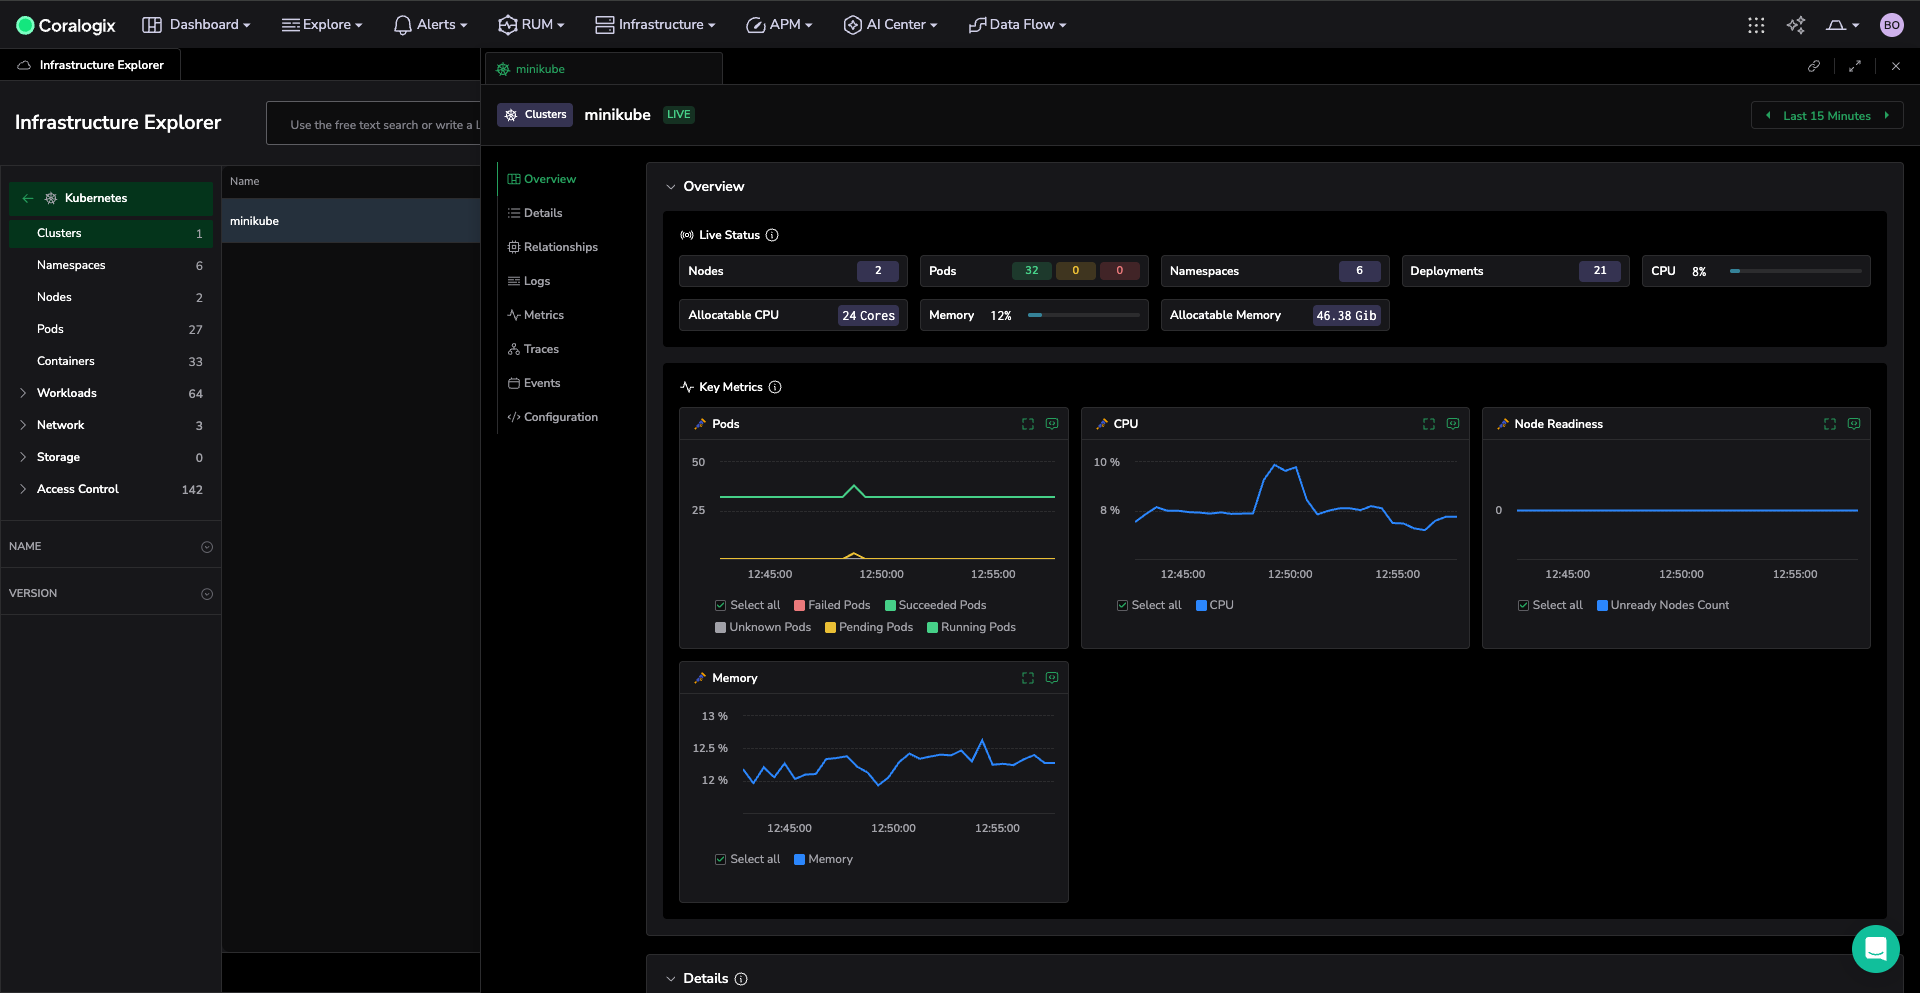Screen dimensions: 1920x993
Task: Toggle Succeeded Pods legend series
Action: (935, 605)
